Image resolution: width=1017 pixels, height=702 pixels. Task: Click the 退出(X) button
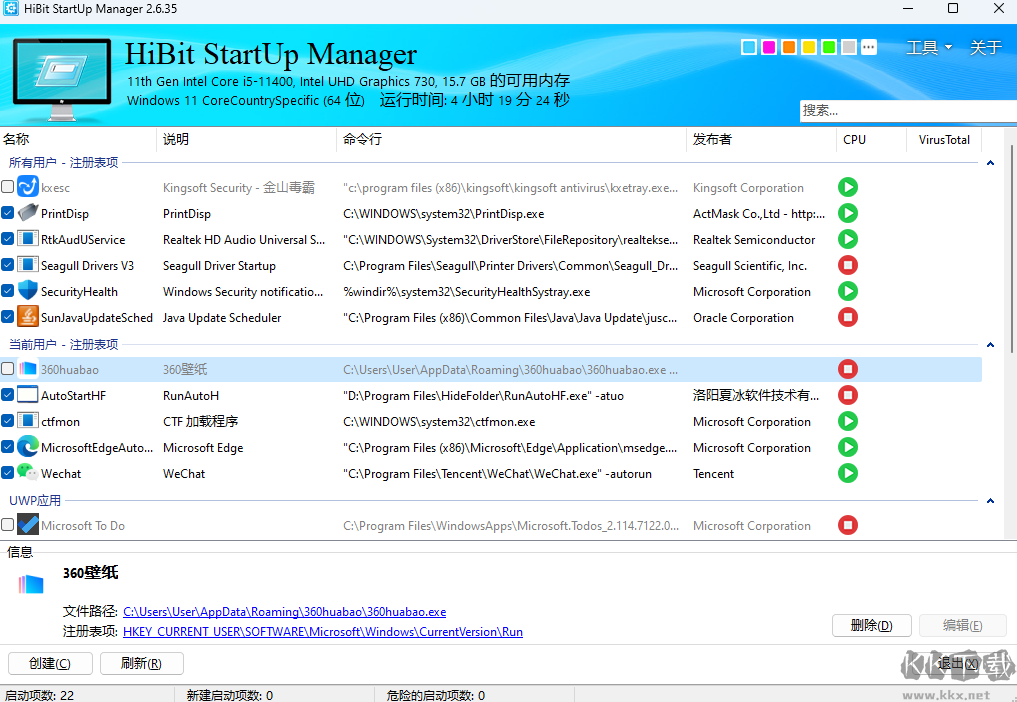(957, 664)
